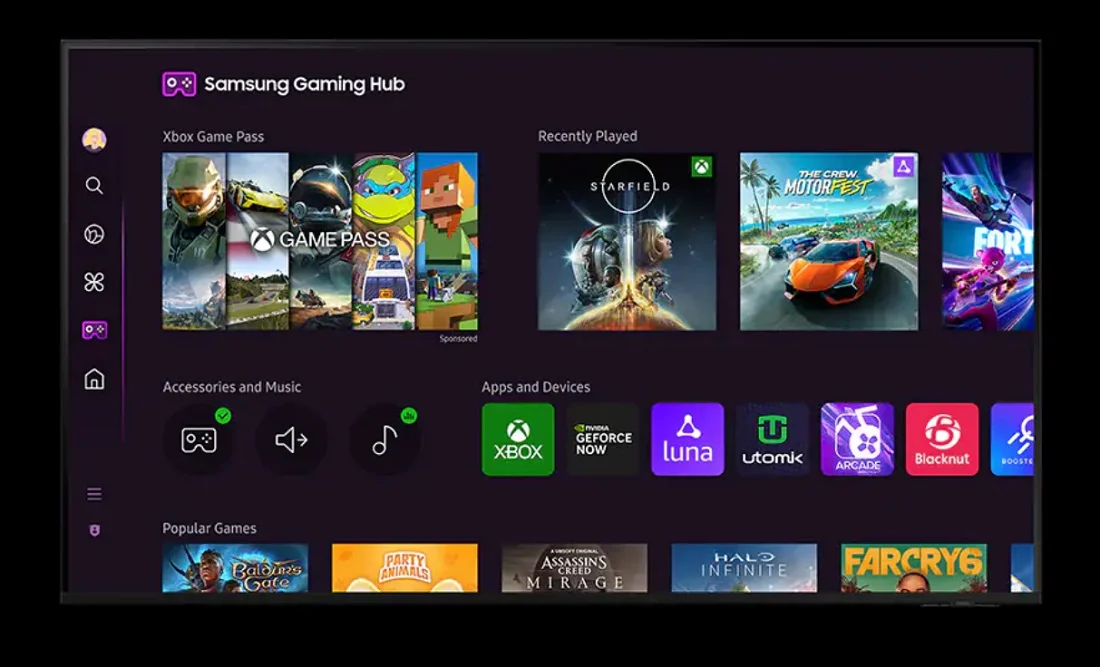The width and height of the screenshot is (1100, 667).
Task: Open the Utomik app
Action: [x=772, y=439]
